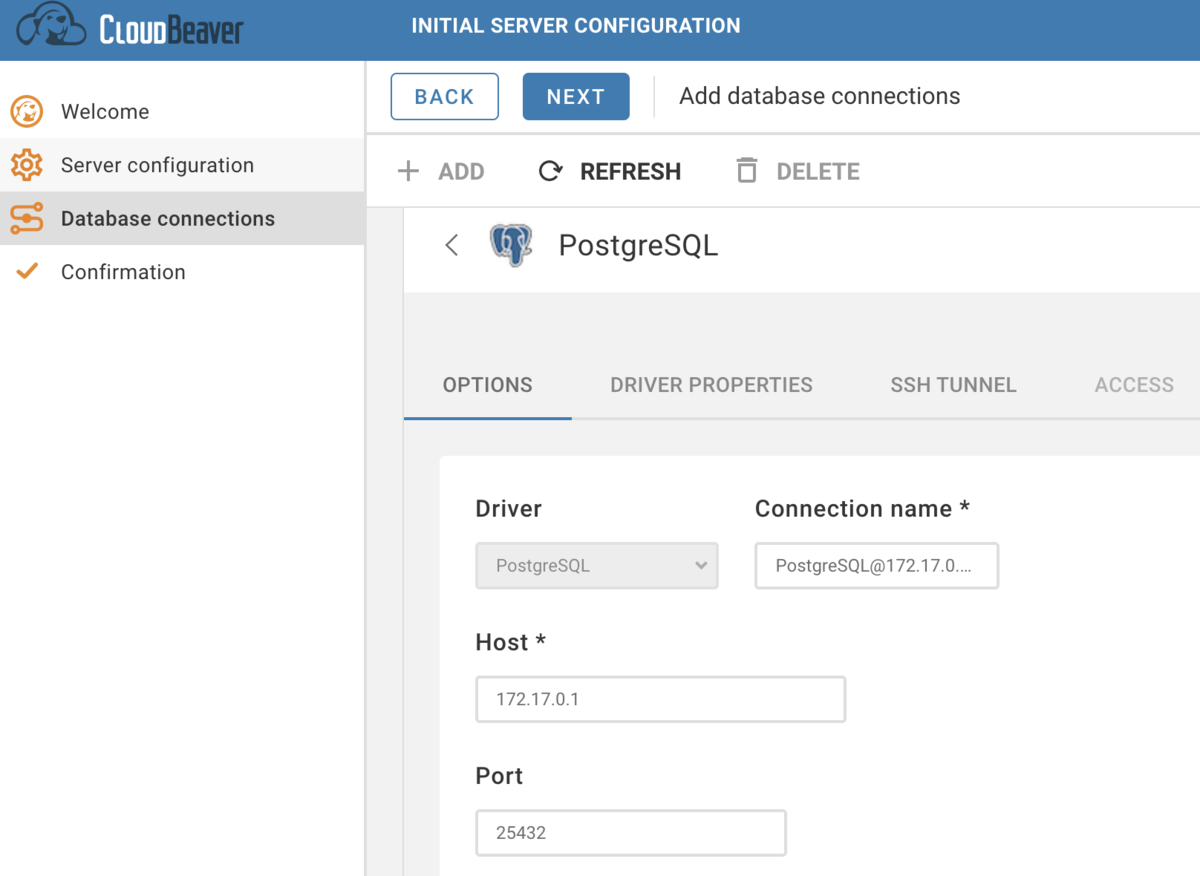Image resolution: width=1200 pixels, height=876 pixels.
Task: Click the Database connections sidebar icon
Action: (27, 218)
